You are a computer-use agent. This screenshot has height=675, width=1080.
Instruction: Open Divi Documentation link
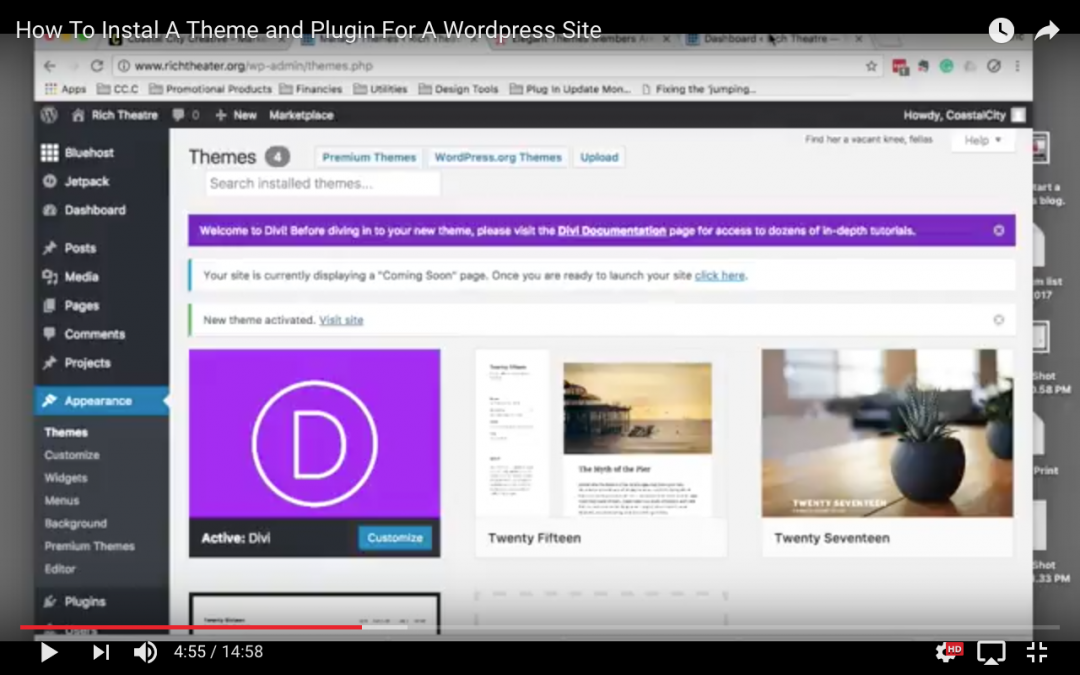(612, 231)
